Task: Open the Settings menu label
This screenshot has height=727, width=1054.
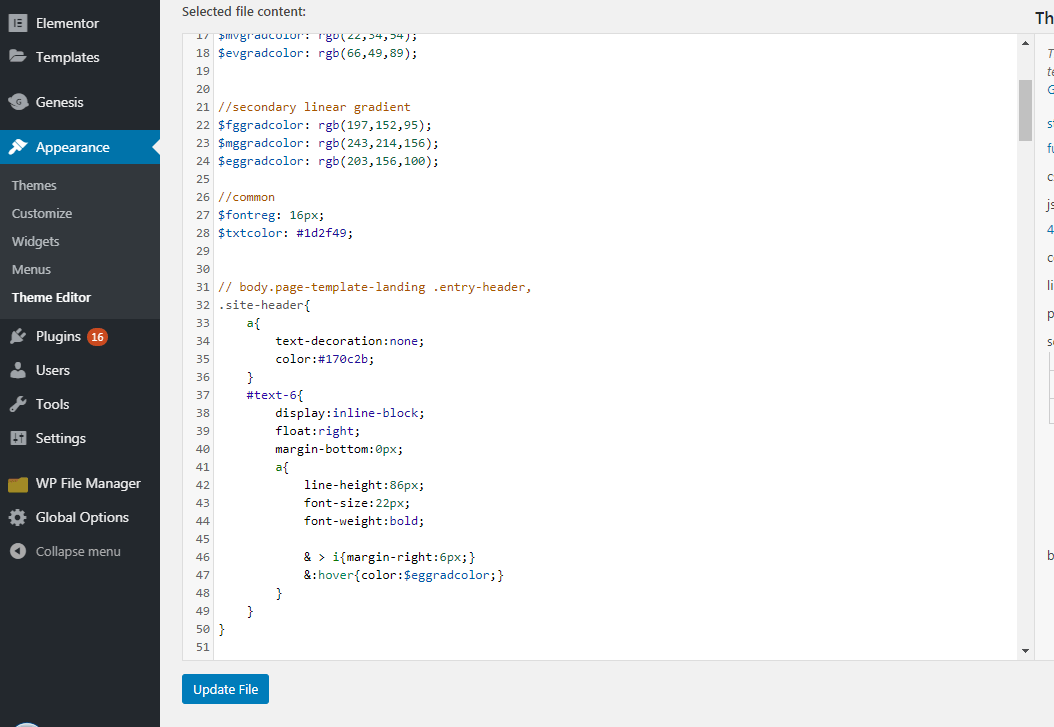Action: [60, 438]
